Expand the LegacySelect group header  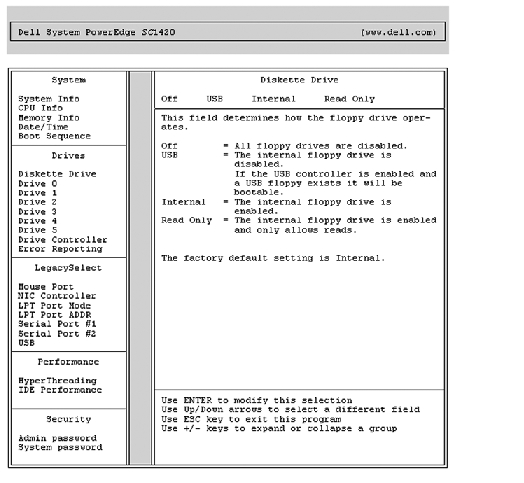coord(68,268)
